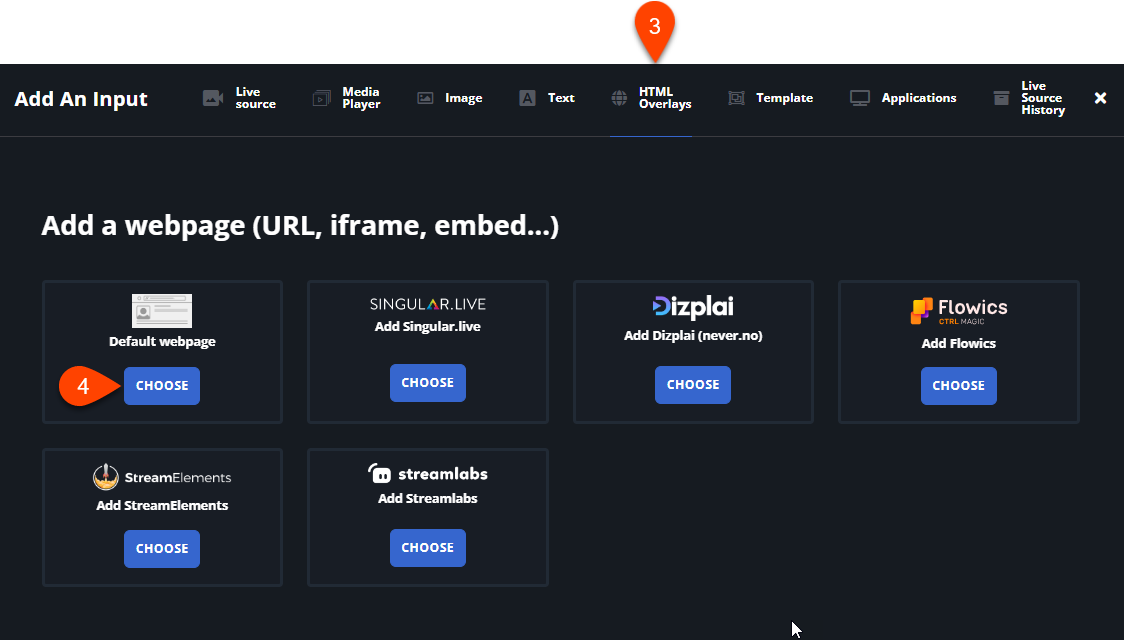Close the Add An Input dialog
The height and width of the screenshot is (640, 1124).
pyautogui.click(x=1100, y=98)
